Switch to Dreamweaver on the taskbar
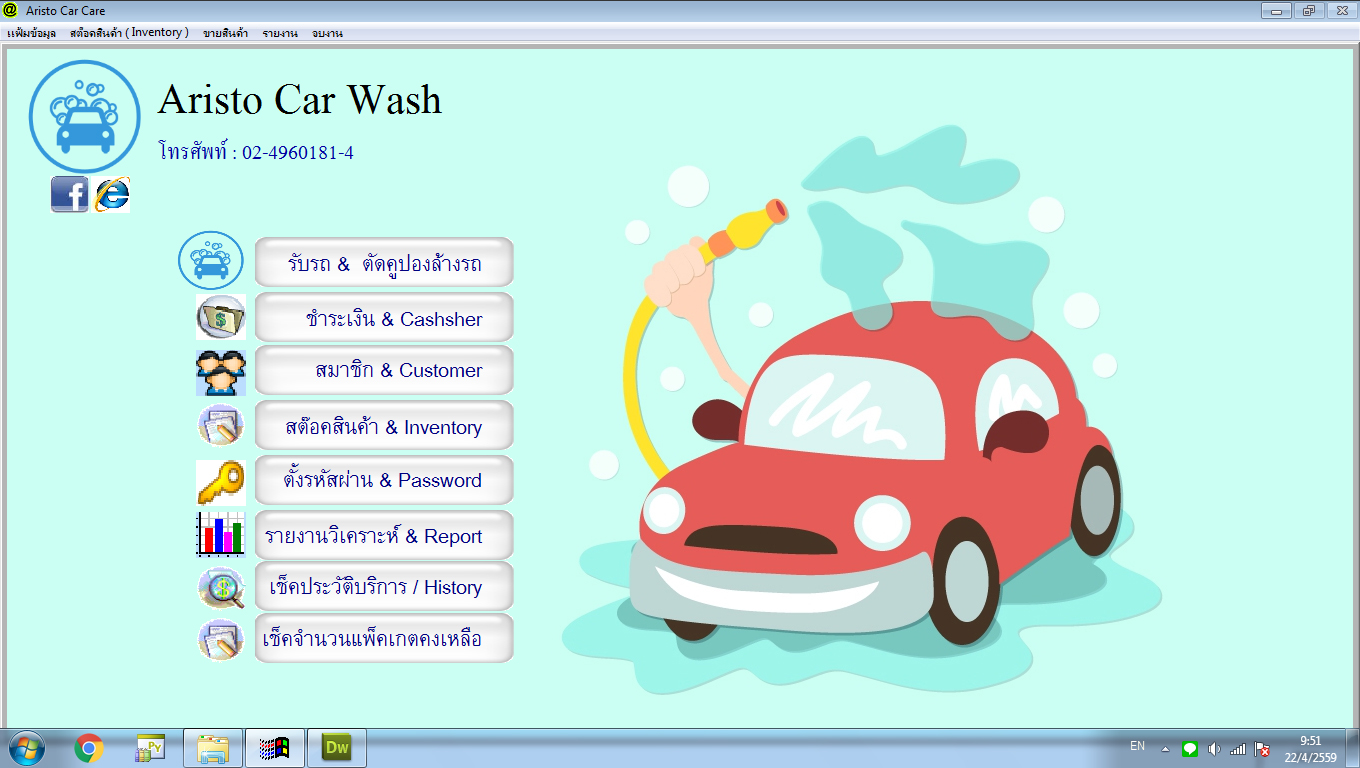The image size is (1360, 768). (337, 748)
